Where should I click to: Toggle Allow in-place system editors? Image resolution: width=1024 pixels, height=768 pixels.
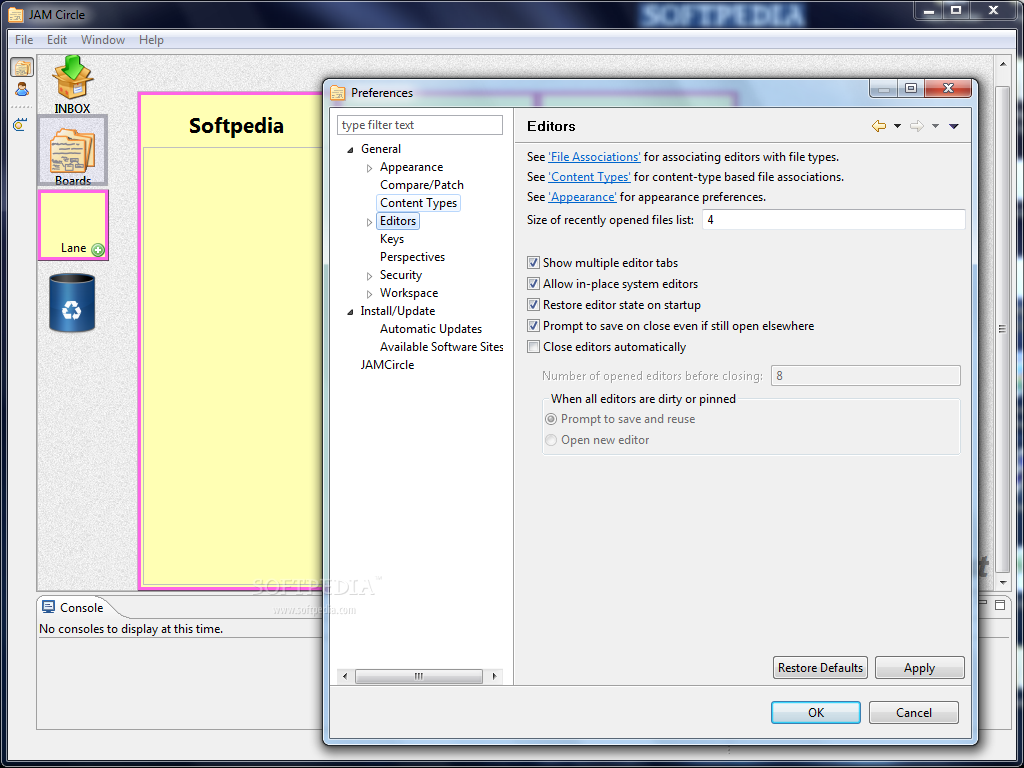[534, 284]
